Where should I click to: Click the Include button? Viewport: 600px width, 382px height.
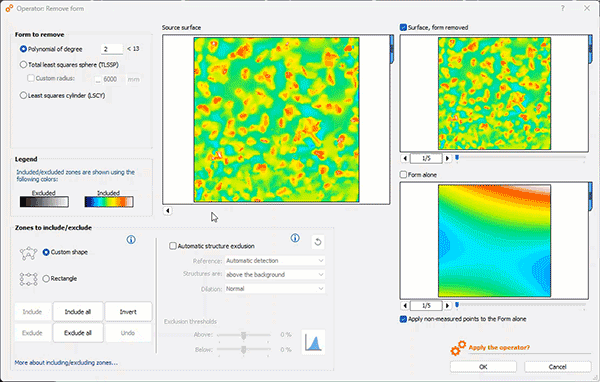click(x=32, y=312)
